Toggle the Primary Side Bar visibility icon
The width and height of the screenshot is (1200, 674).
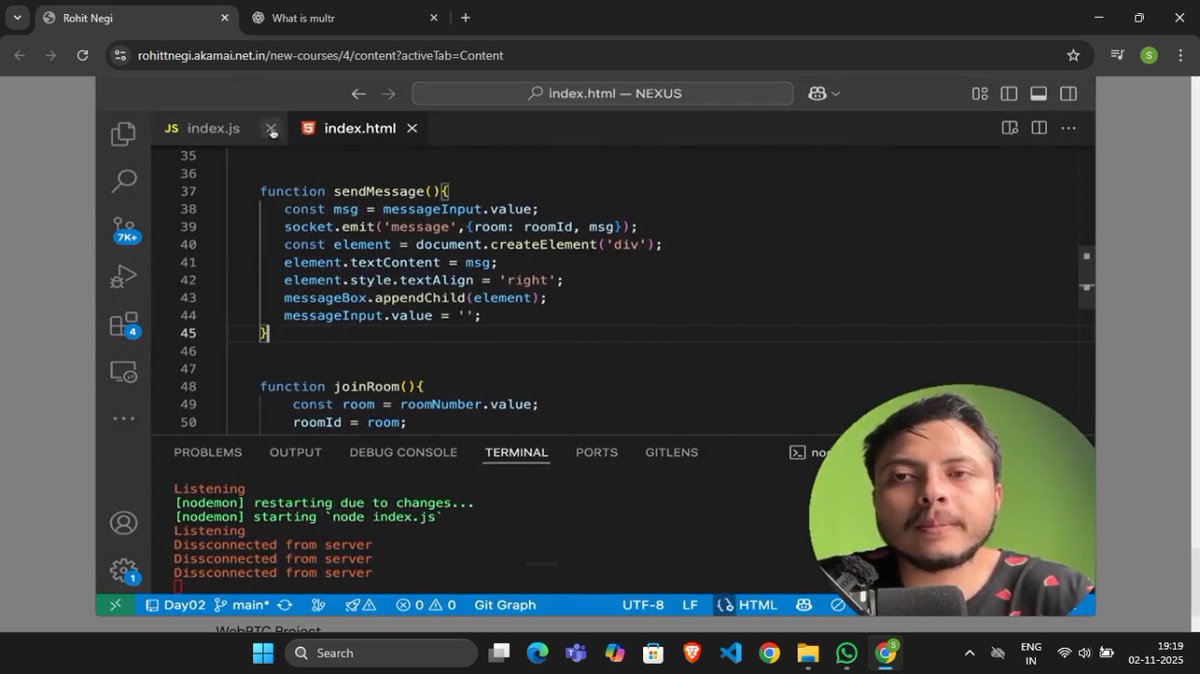1009,93
